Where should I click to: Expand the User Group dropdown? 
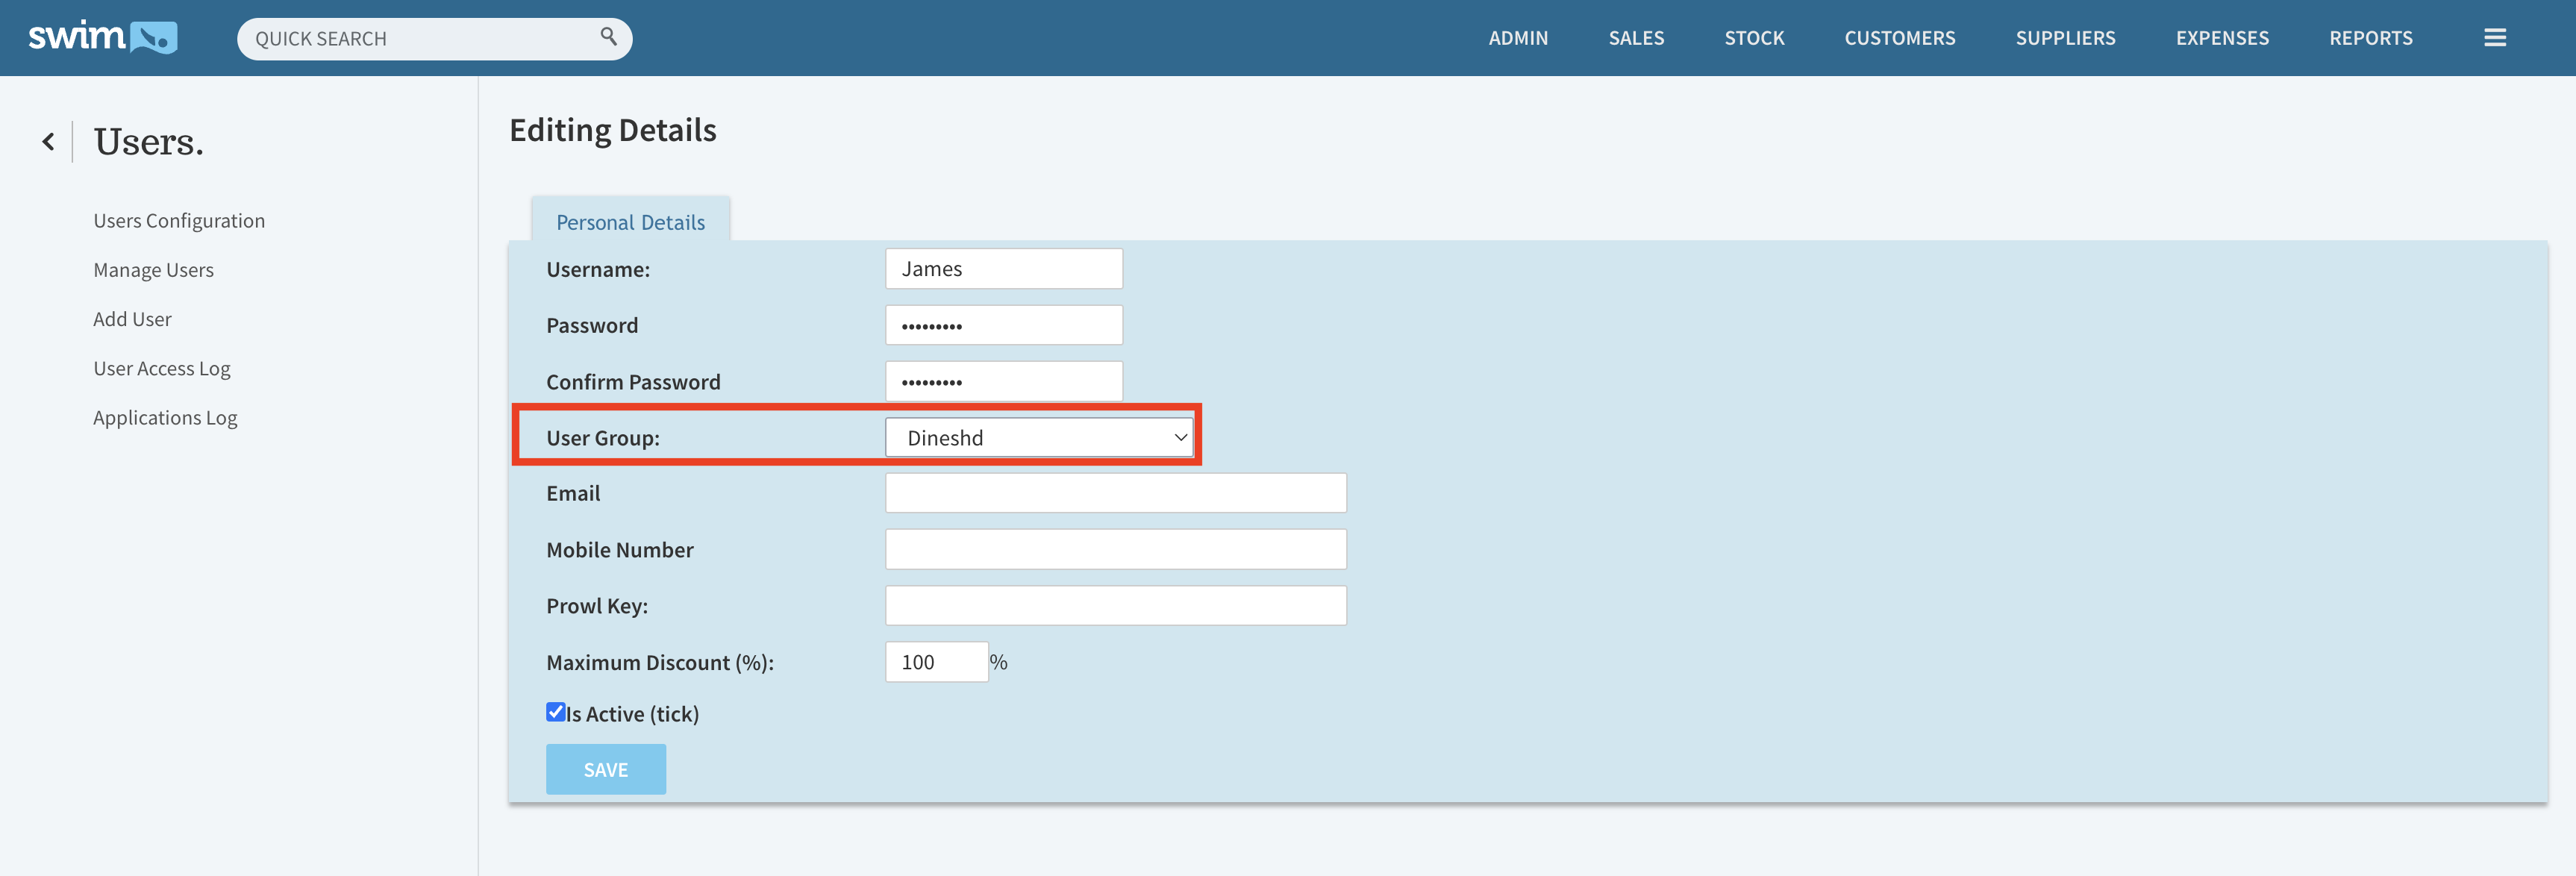point(1039,438)
